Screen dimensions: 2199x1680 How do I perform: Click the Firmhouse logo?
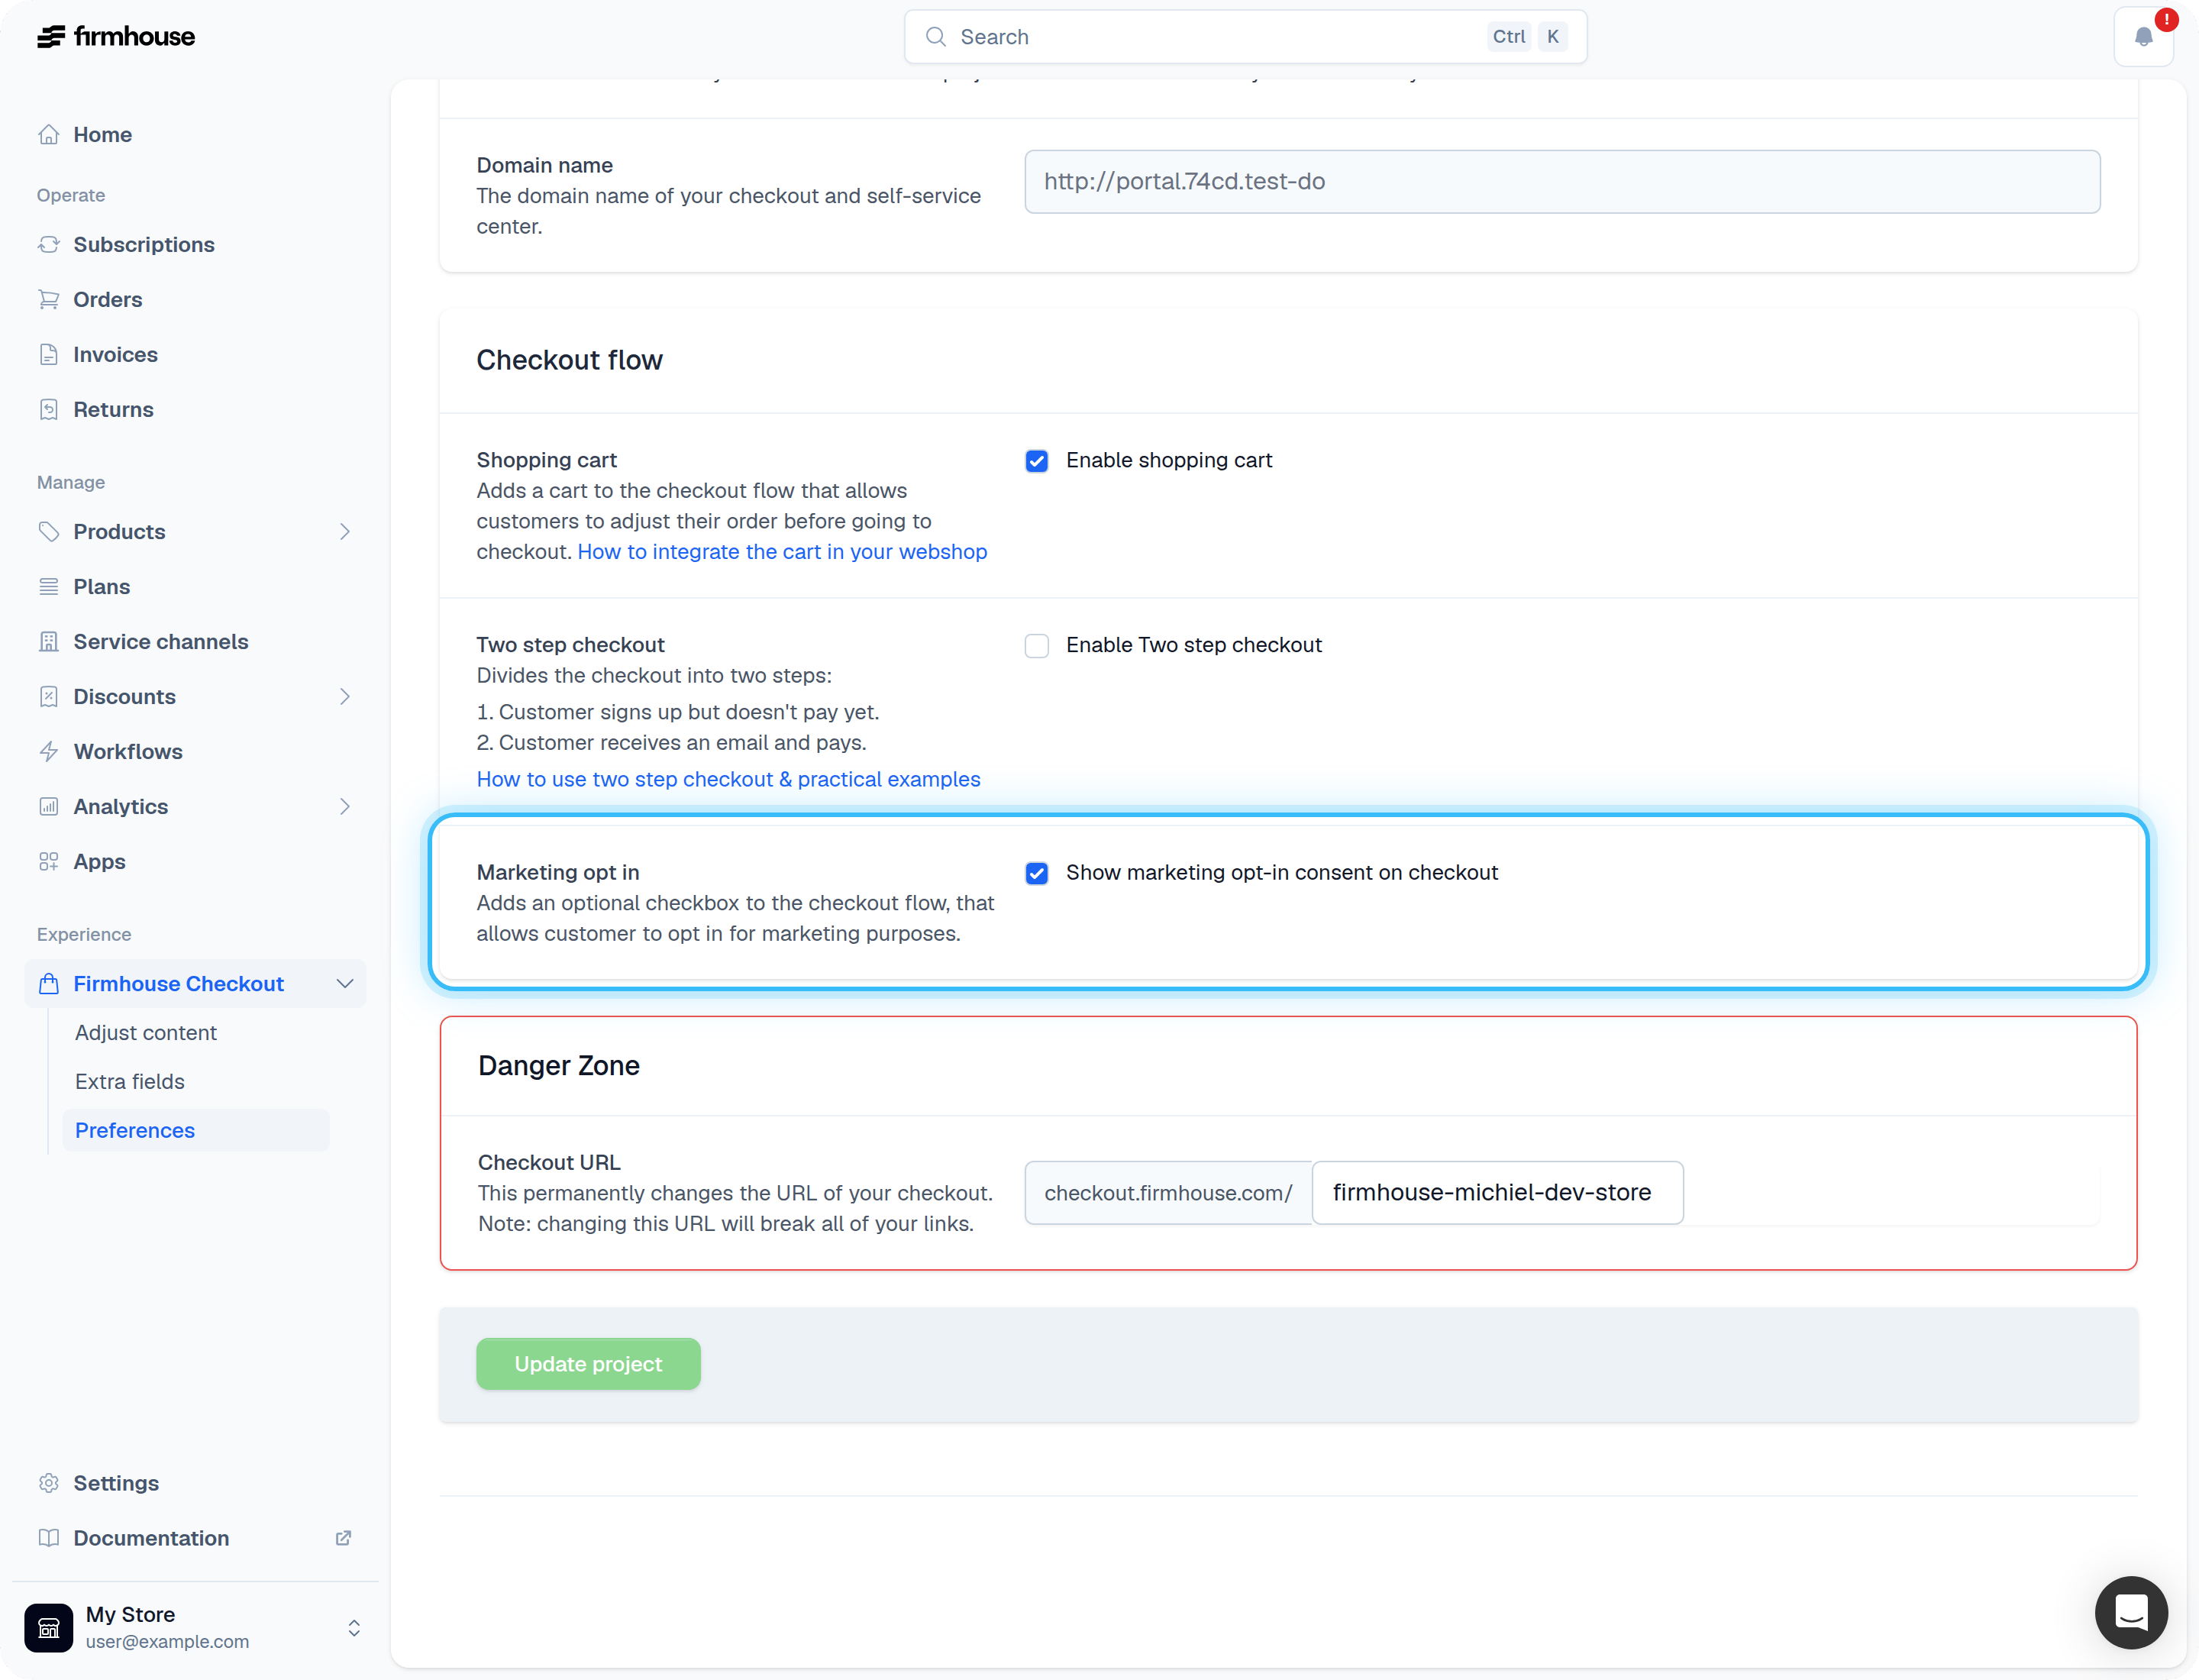[x=116, y=37]
